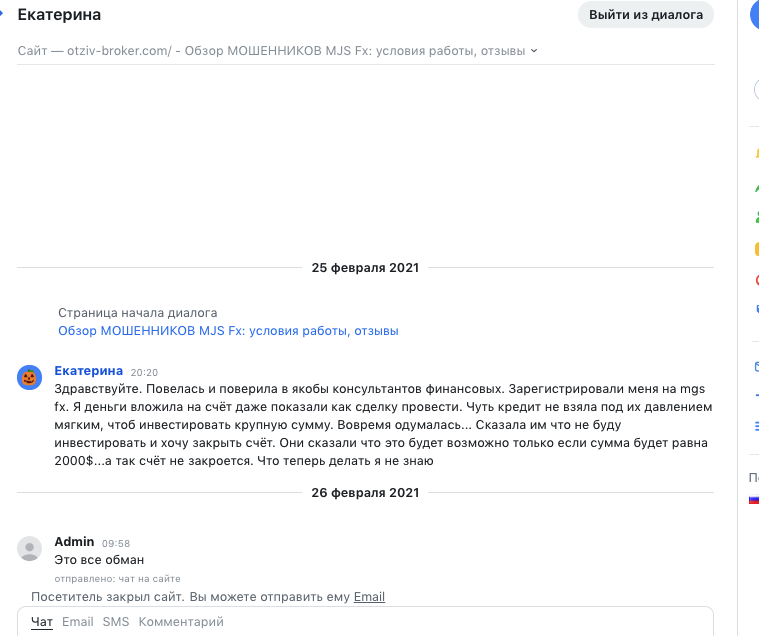Click the Выйти из диалога button
The image size is (759, 636).
click(x=646, y=15)
